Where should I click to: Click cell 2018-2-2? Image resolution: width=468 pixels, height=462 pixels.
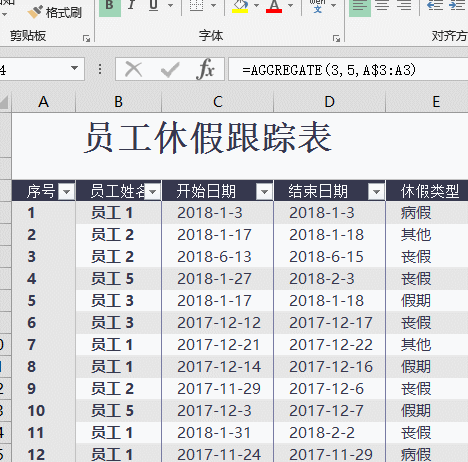coord(329,433)
